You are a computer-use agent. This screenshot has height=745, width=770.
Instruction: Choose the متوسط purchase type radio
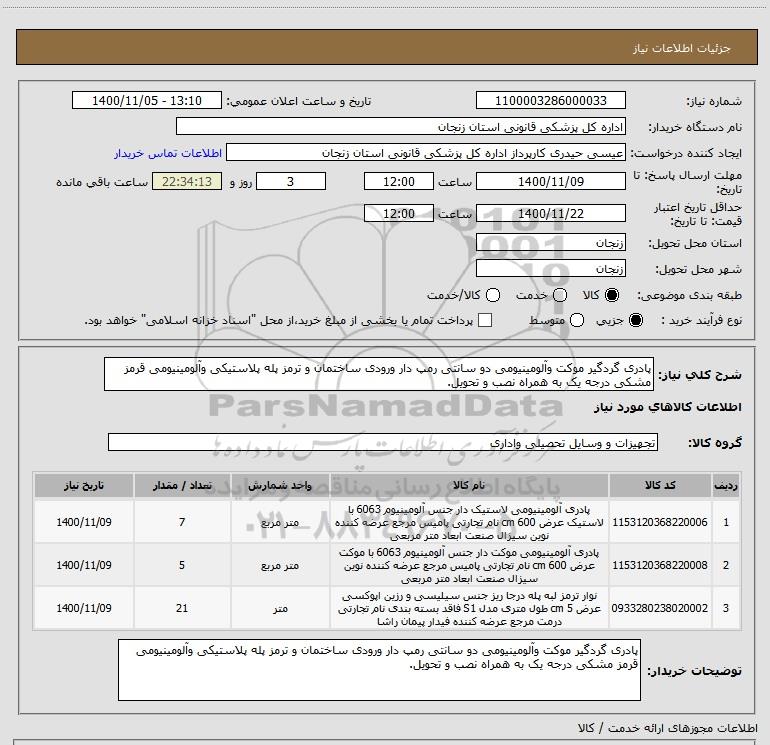577,320
